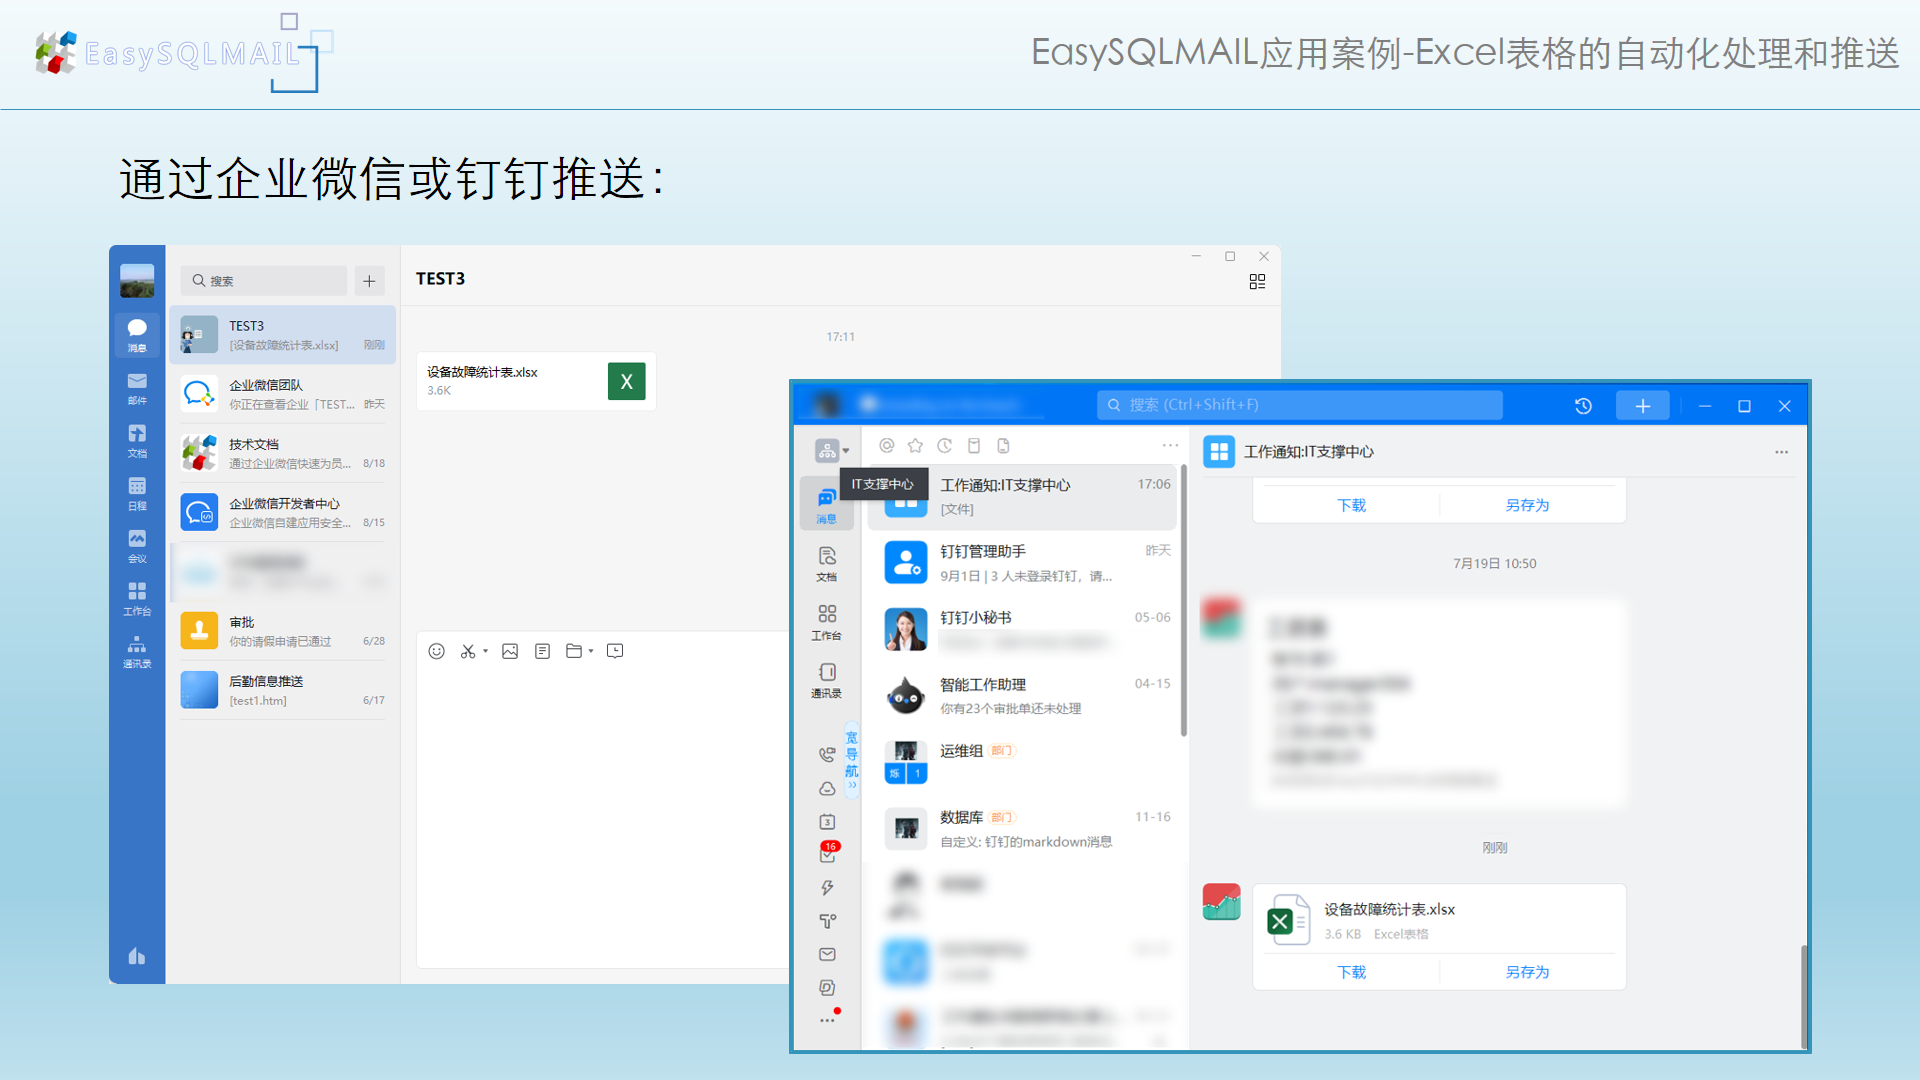Click the clock filter icon above DingTalk chat list
The width and height of the screenshot is (1920, 1080).
coord(944,446)
